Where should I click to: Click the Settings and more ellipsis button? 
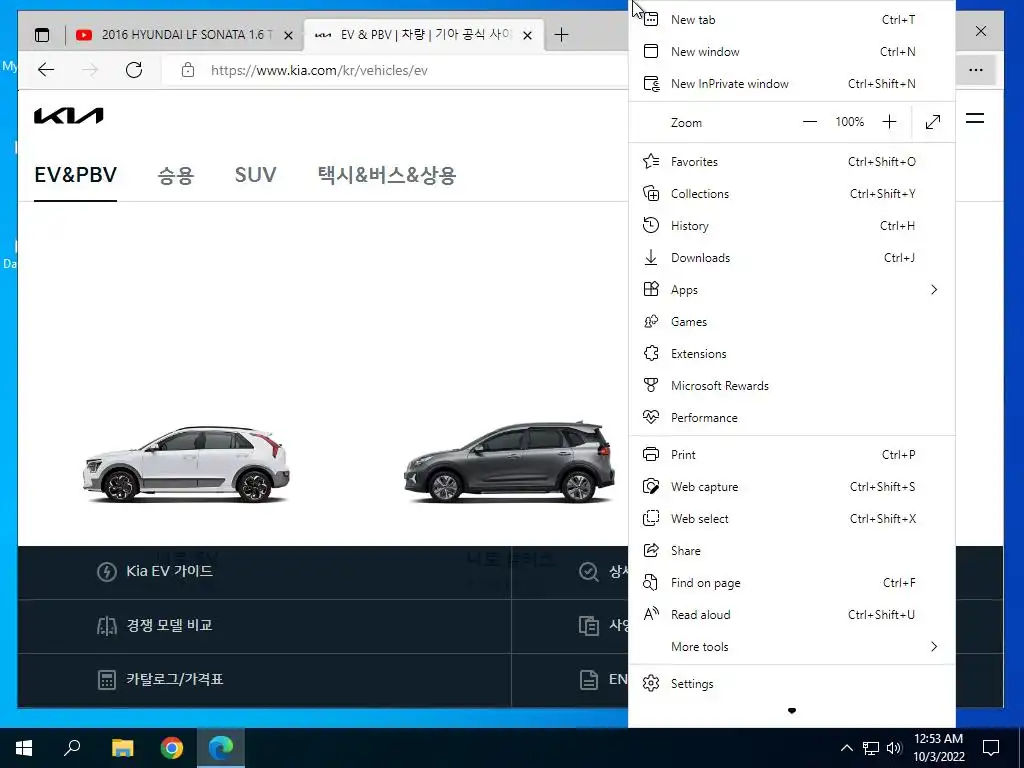tap(976, 70)
